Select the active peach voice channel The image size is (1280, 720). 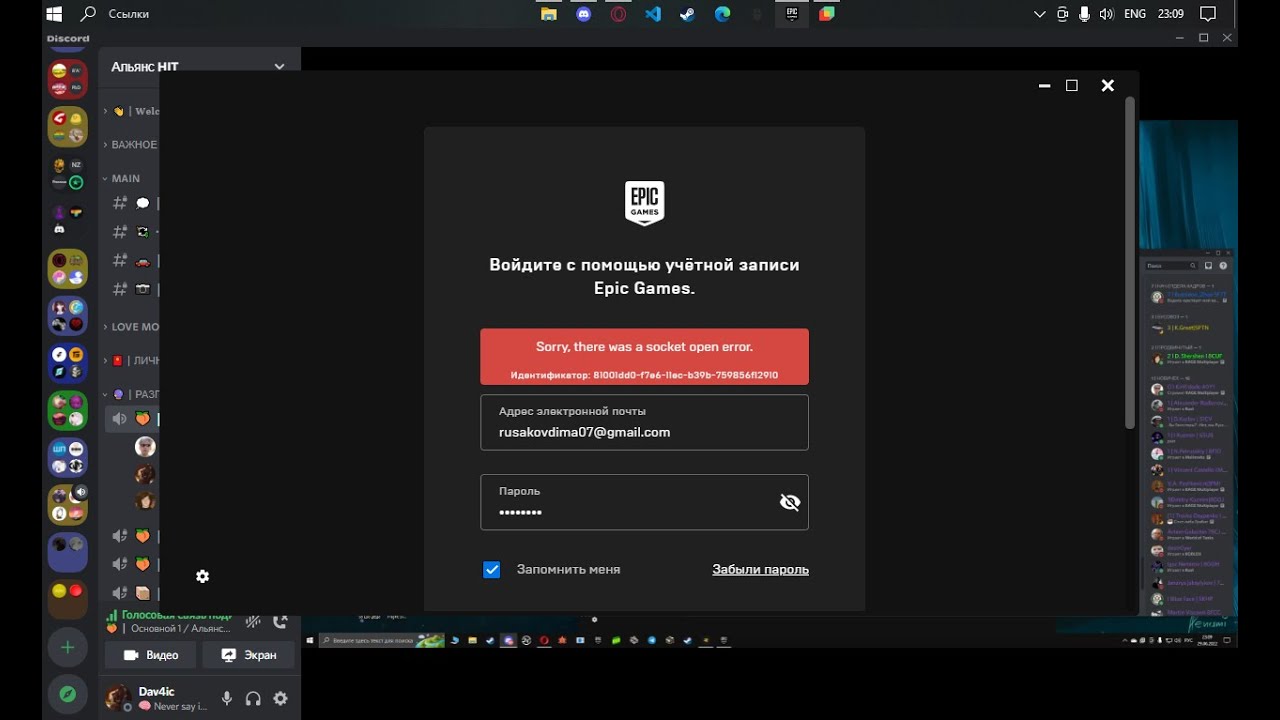point(132,419)
